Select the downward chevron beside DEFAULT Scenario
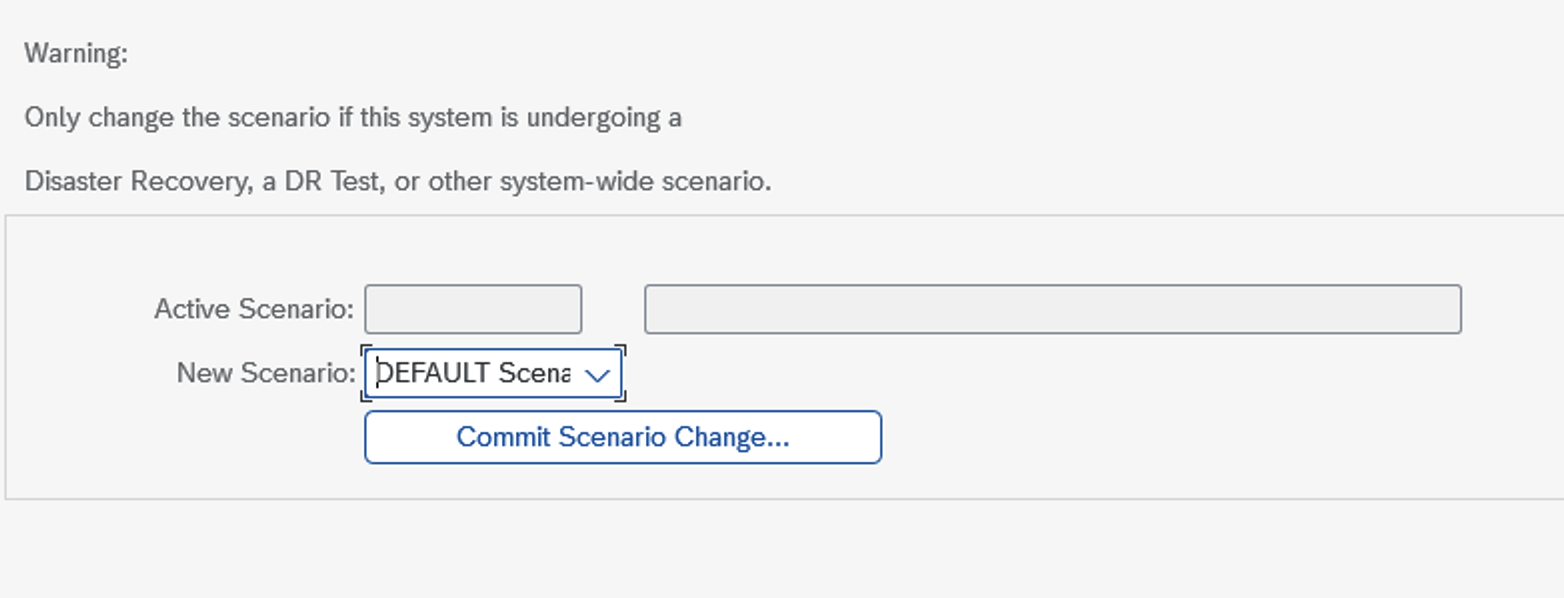 coord(598,373)
